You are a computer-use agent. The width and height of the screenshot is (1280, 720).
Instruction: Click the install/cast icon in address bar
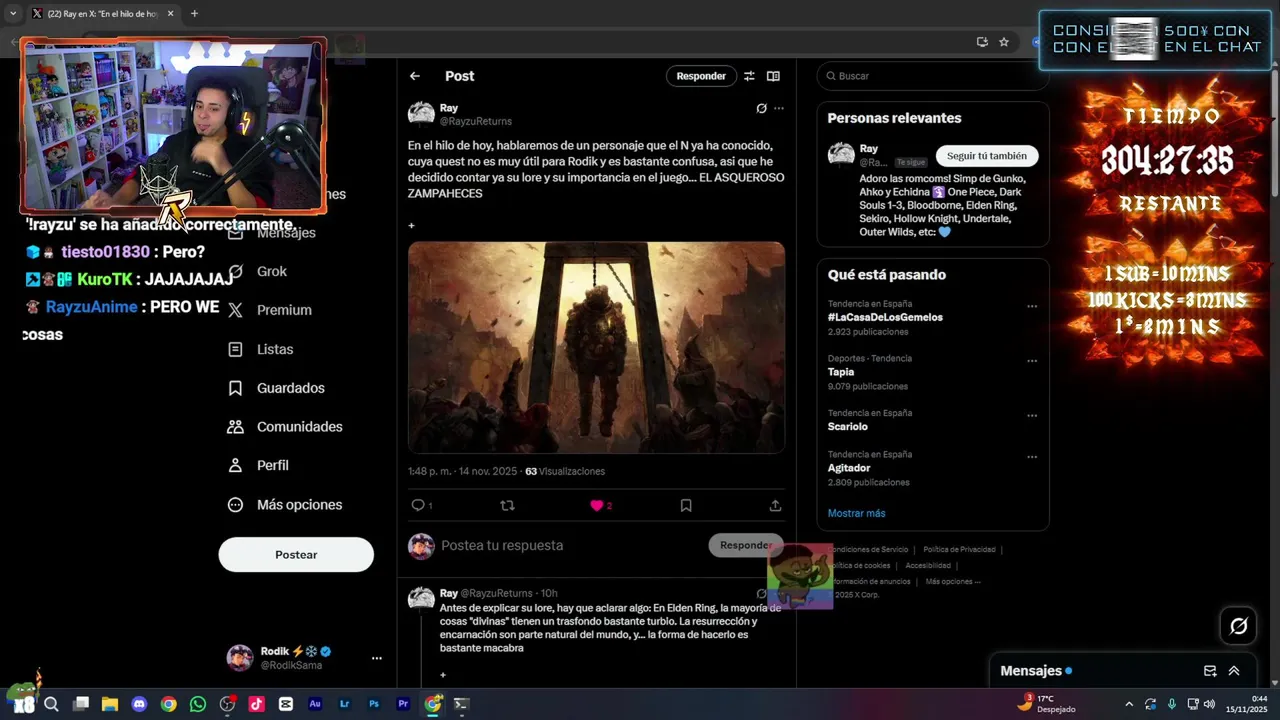pyautogui.click(x=982, y=42)
